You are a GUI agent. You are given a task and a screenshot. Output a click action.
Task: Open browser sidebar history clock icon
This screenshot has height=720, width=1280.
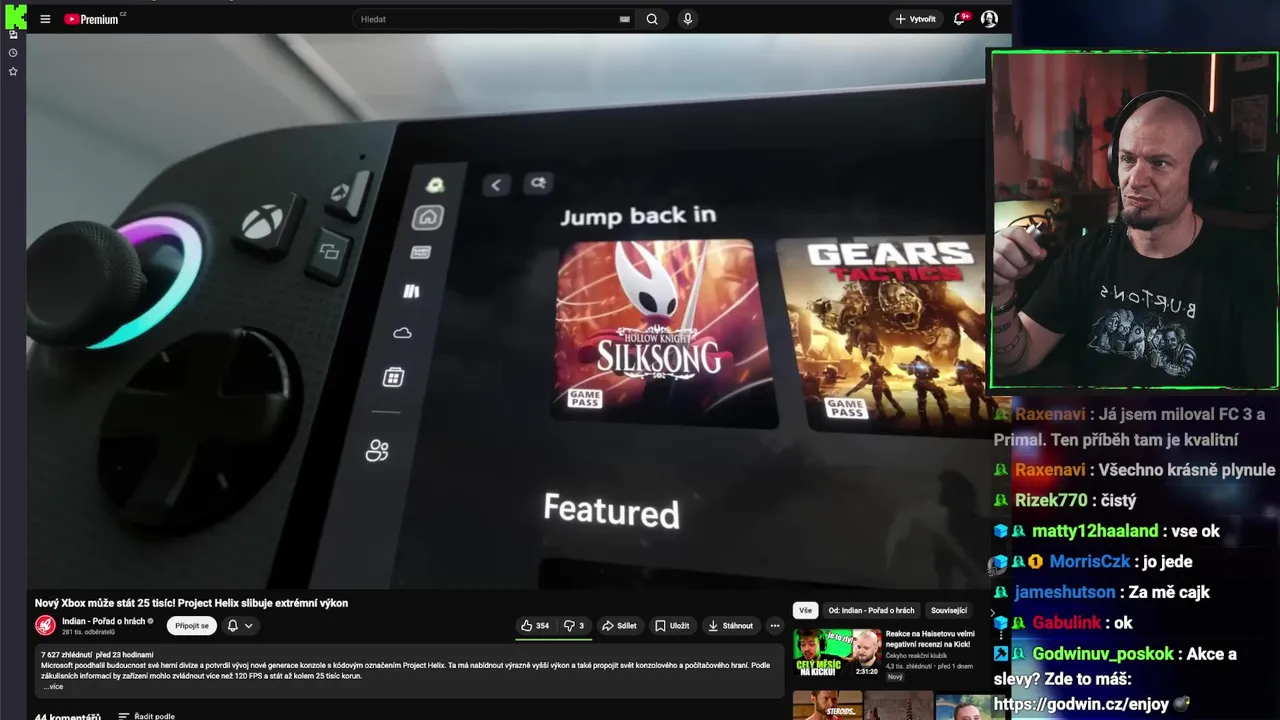pos(13,53)
